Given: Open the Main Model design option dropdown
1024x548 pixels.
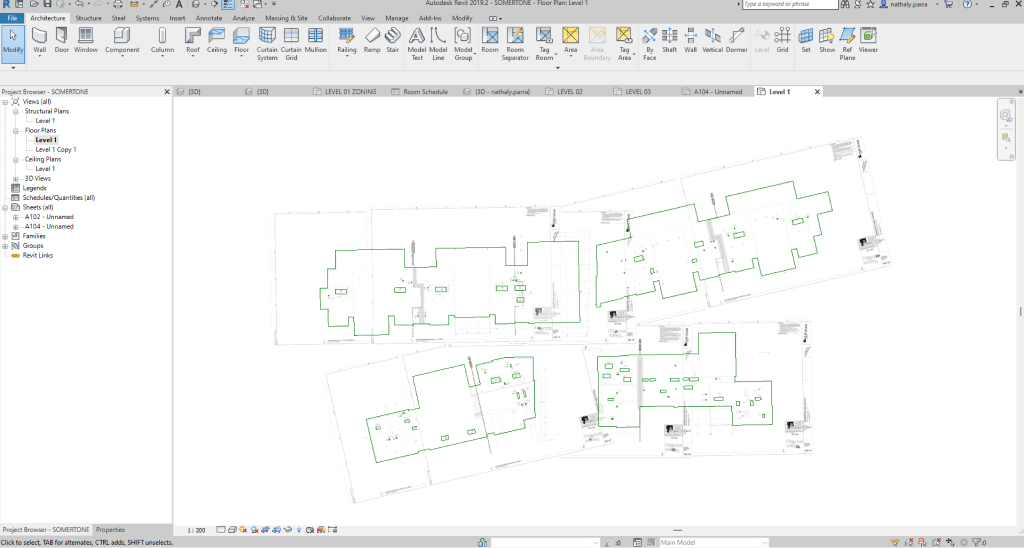Looking at the screenshot, I should [713, 542].
